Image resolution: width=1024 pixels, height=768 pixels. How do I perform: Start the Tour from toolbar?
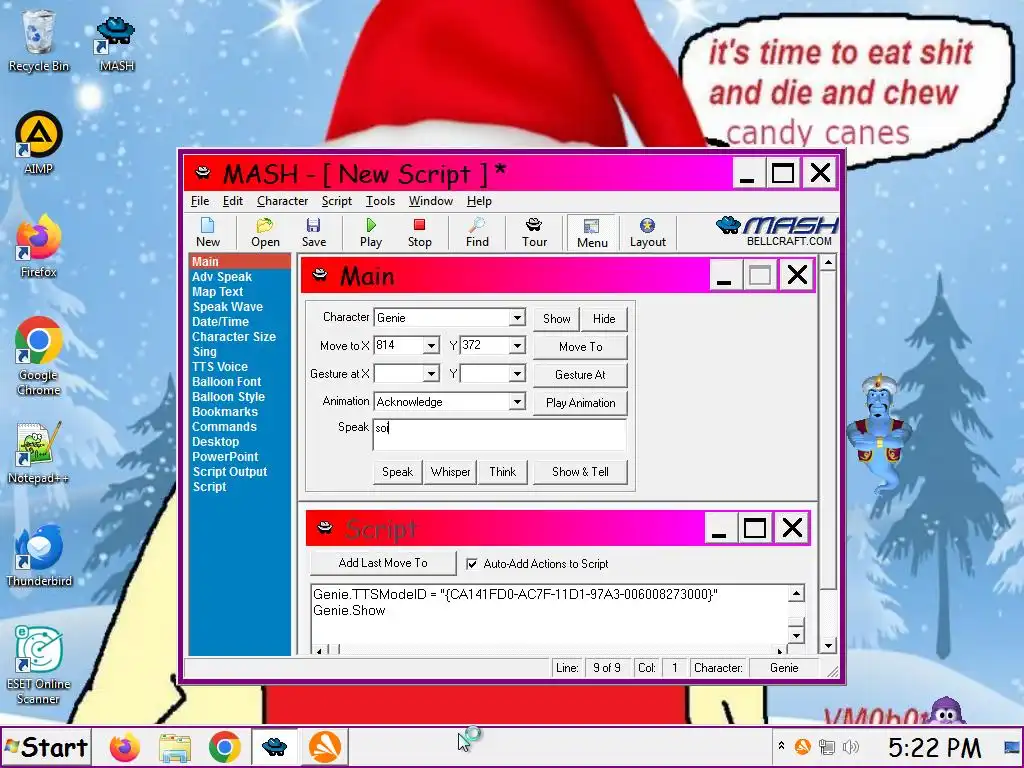click(534, 232)
